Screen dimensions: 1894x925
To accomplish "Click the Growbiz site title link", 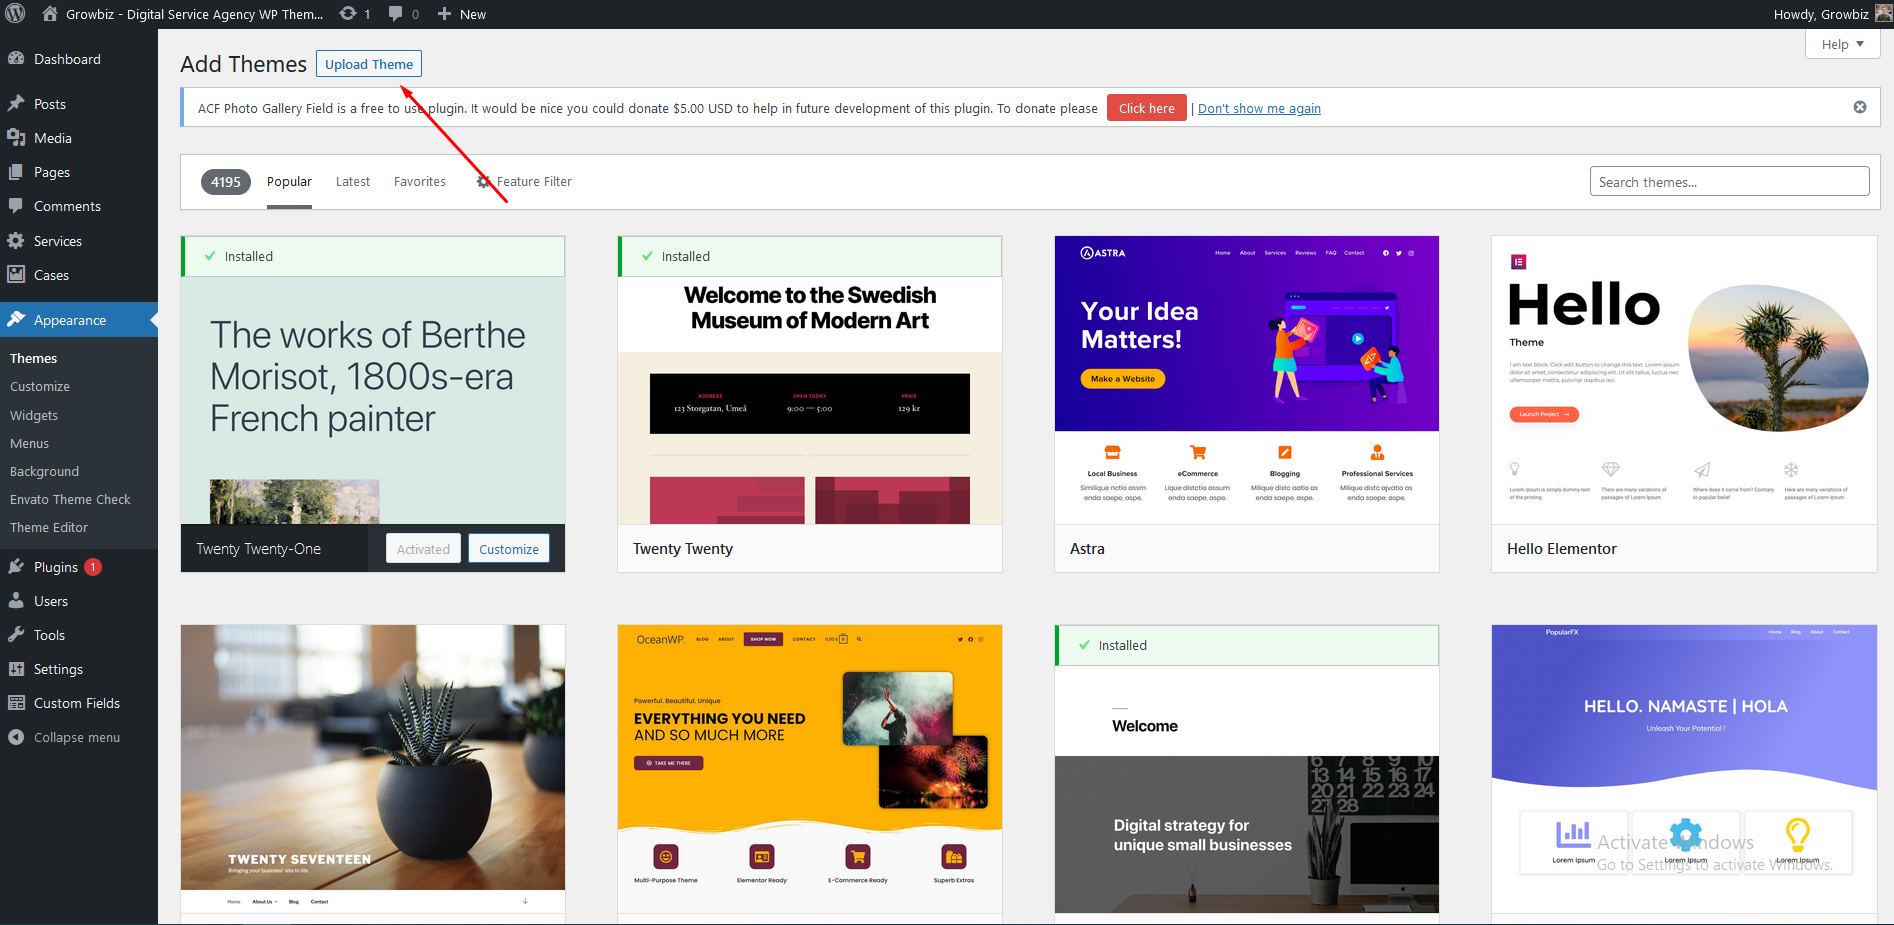I will point(195,14).
